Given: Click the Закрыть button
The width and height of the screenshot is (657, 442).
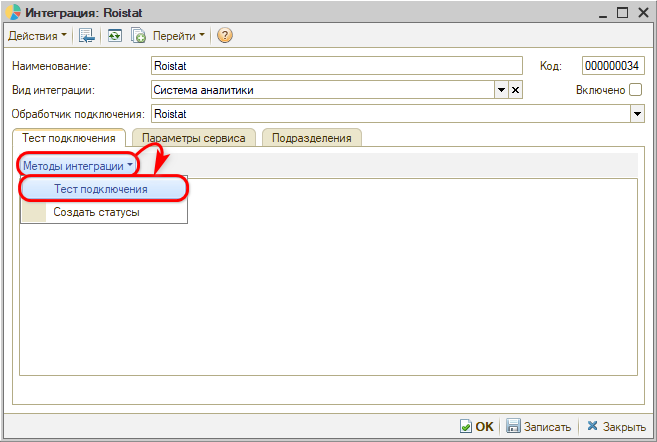Looking at the screenshot, I should 616,426.
